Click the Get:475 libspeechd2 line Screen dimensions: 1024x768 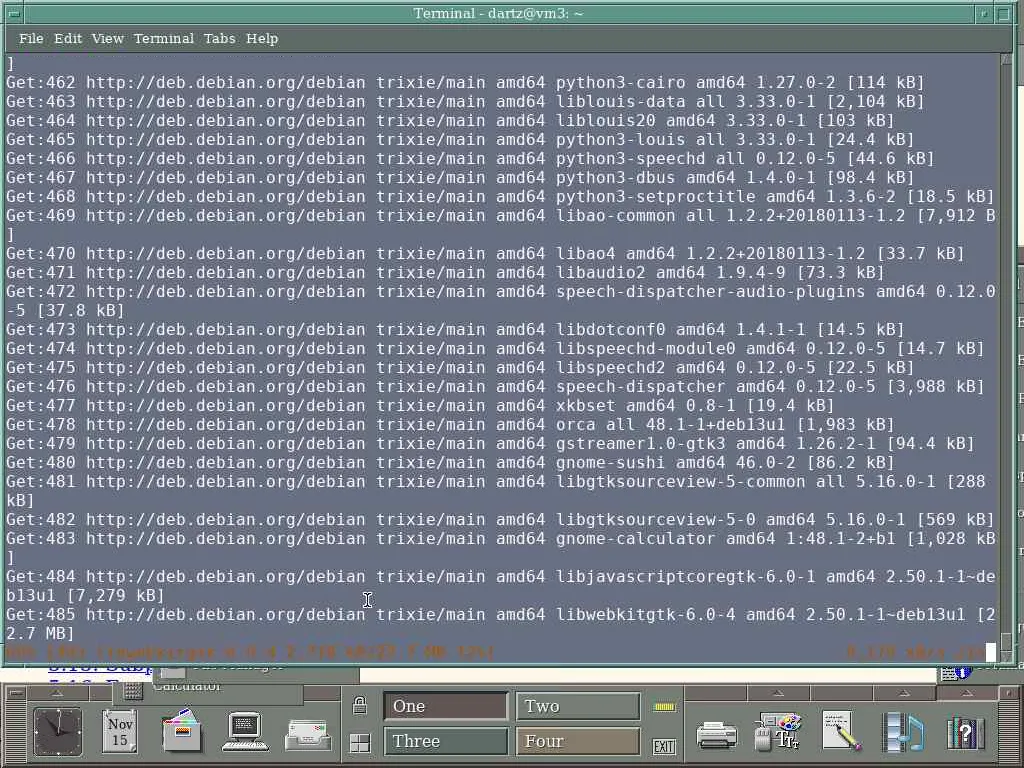point(460,368)
